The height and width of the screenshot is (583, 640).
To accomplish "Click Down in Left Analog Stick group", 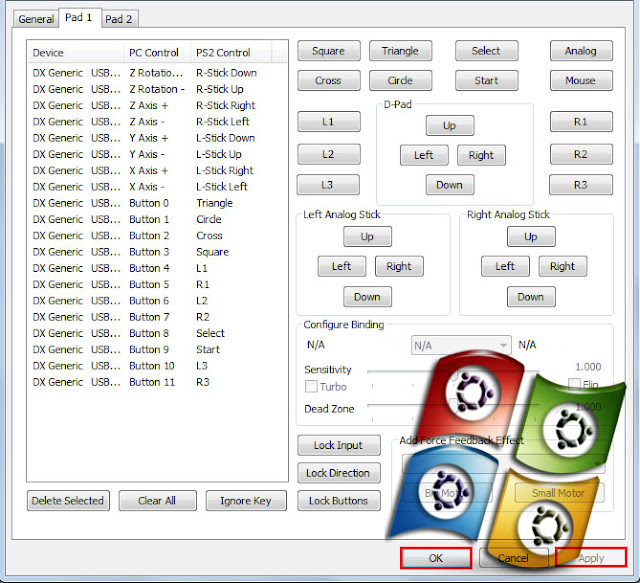I will pos(367,297).
